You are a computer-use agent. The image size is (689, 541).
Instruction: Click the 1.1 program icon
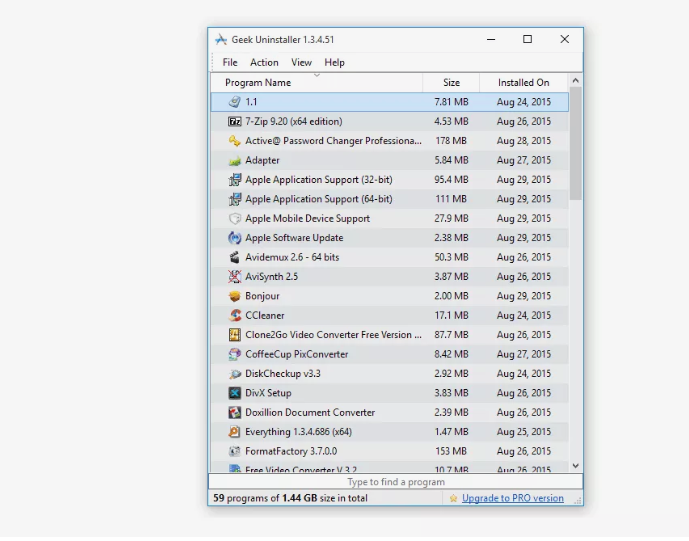point(235,102)
